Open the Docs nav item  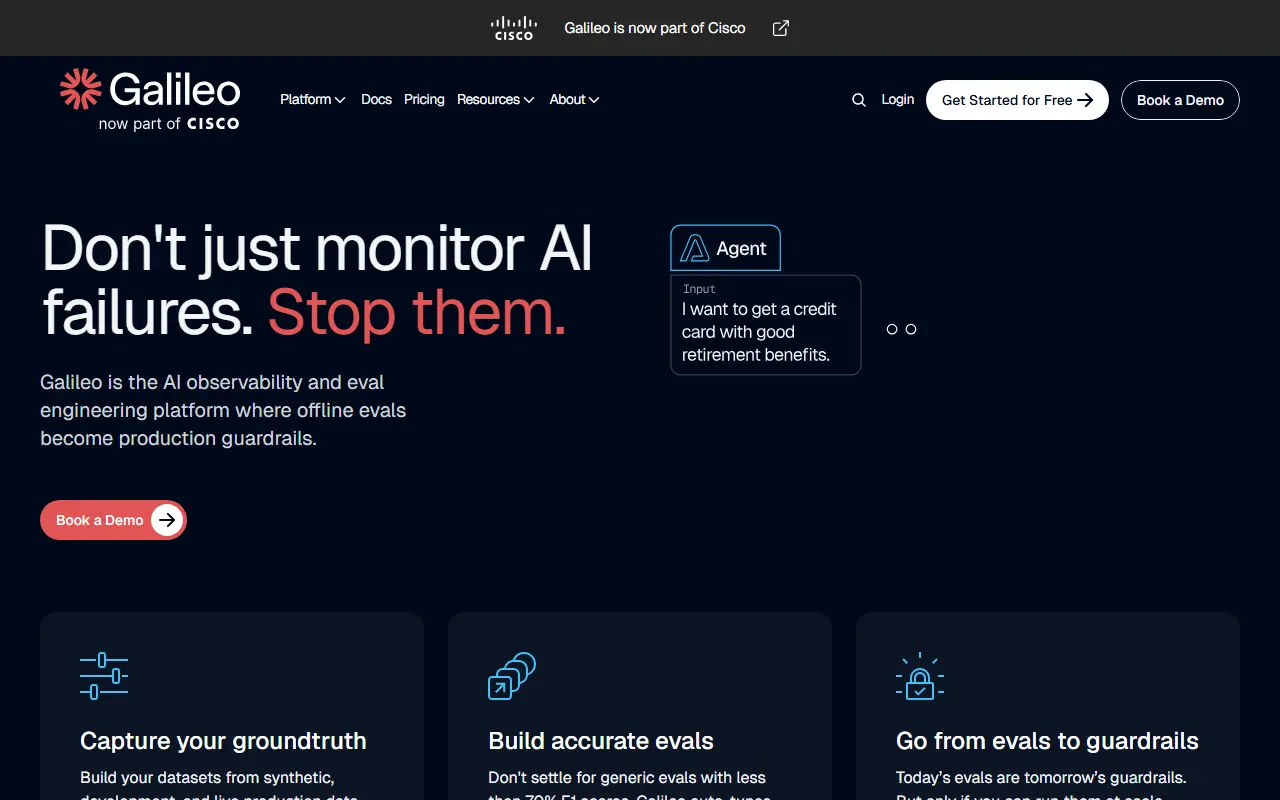pyautogui.click(x=376, y=99)
